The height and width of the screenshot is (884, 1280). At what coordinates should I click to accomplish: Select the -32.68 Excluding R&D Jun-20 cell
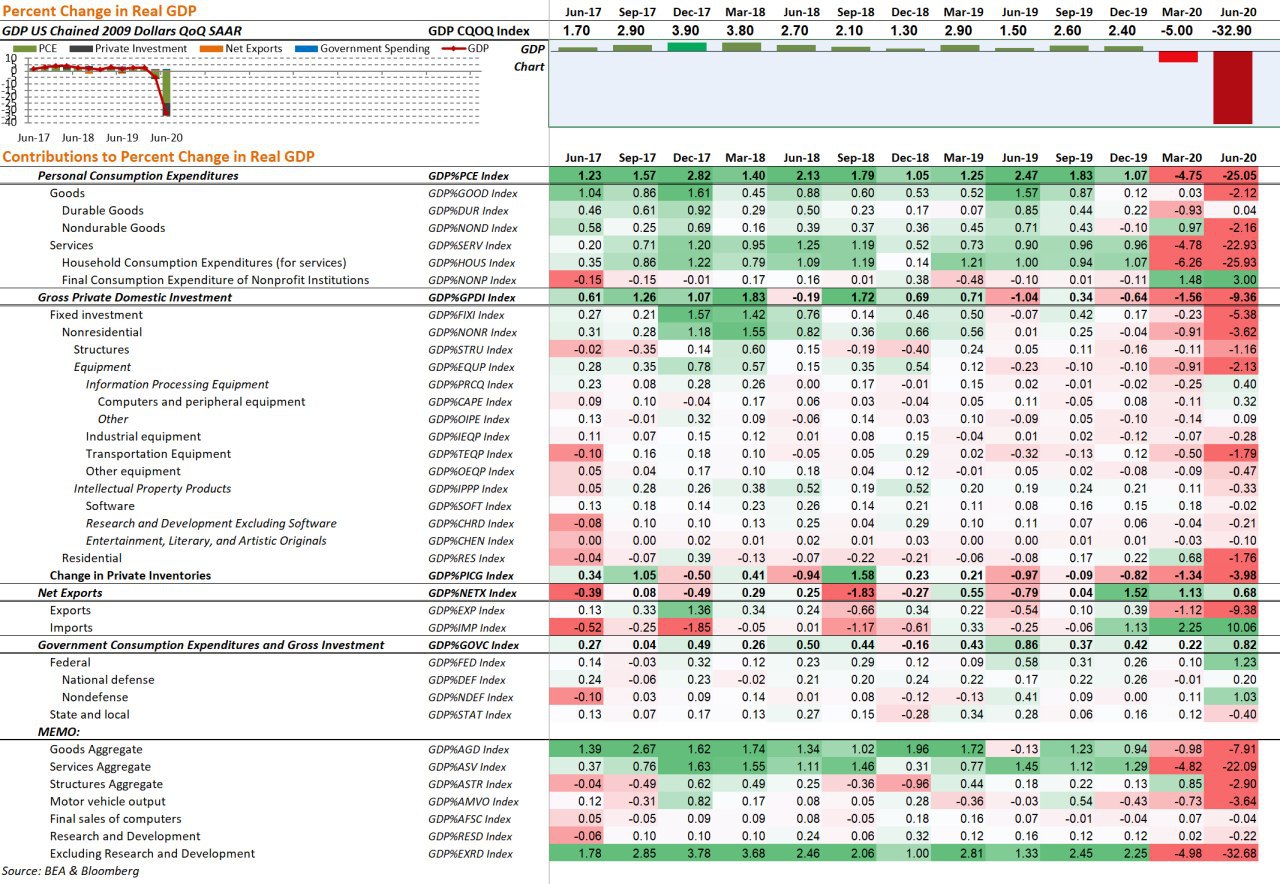tap(1231, 854)
